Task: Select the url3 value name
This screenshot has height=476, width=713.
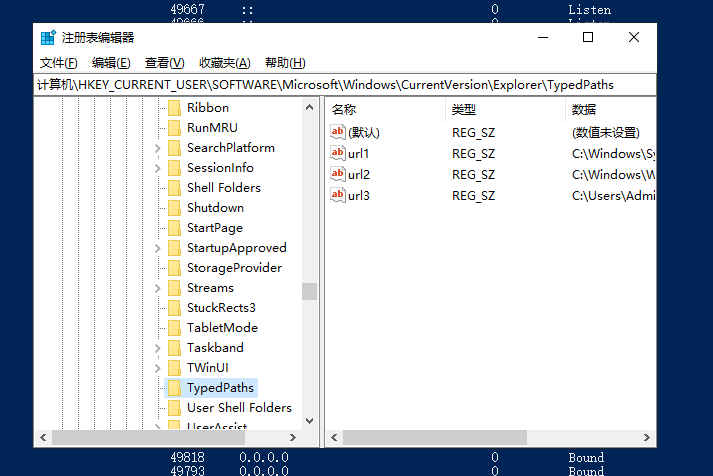Action: 359,196
